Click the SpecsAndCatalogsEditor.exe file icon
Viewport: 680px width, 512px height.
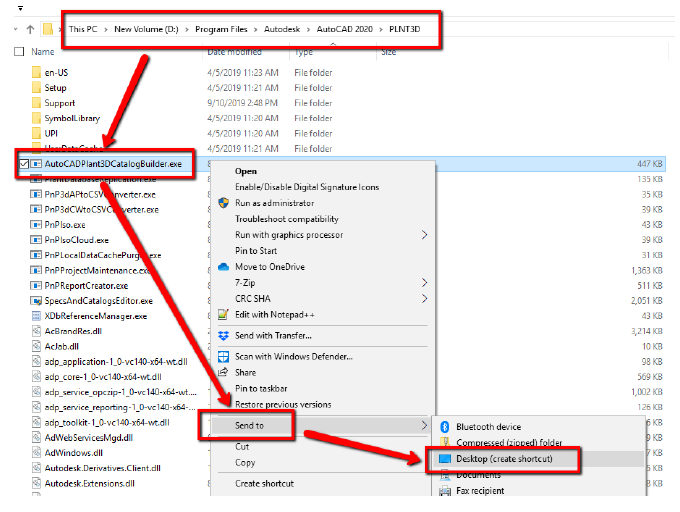(36, 301)
